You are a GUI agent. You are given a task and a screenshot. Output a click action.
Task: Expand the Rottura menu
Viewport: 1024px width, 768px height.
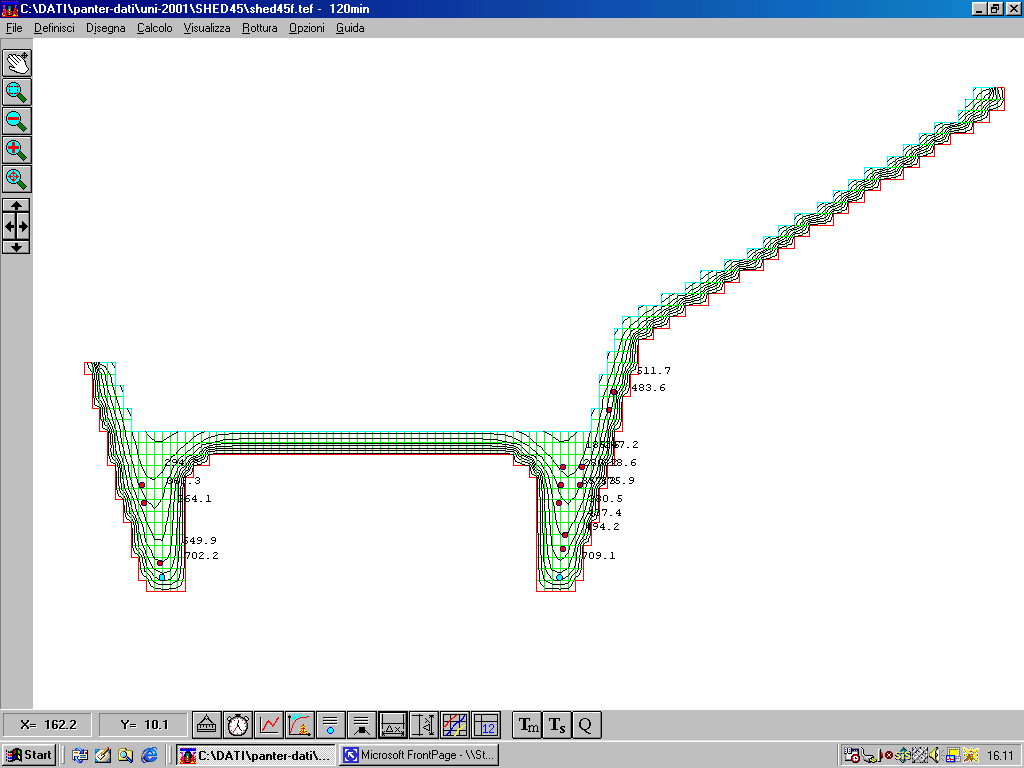259,28
